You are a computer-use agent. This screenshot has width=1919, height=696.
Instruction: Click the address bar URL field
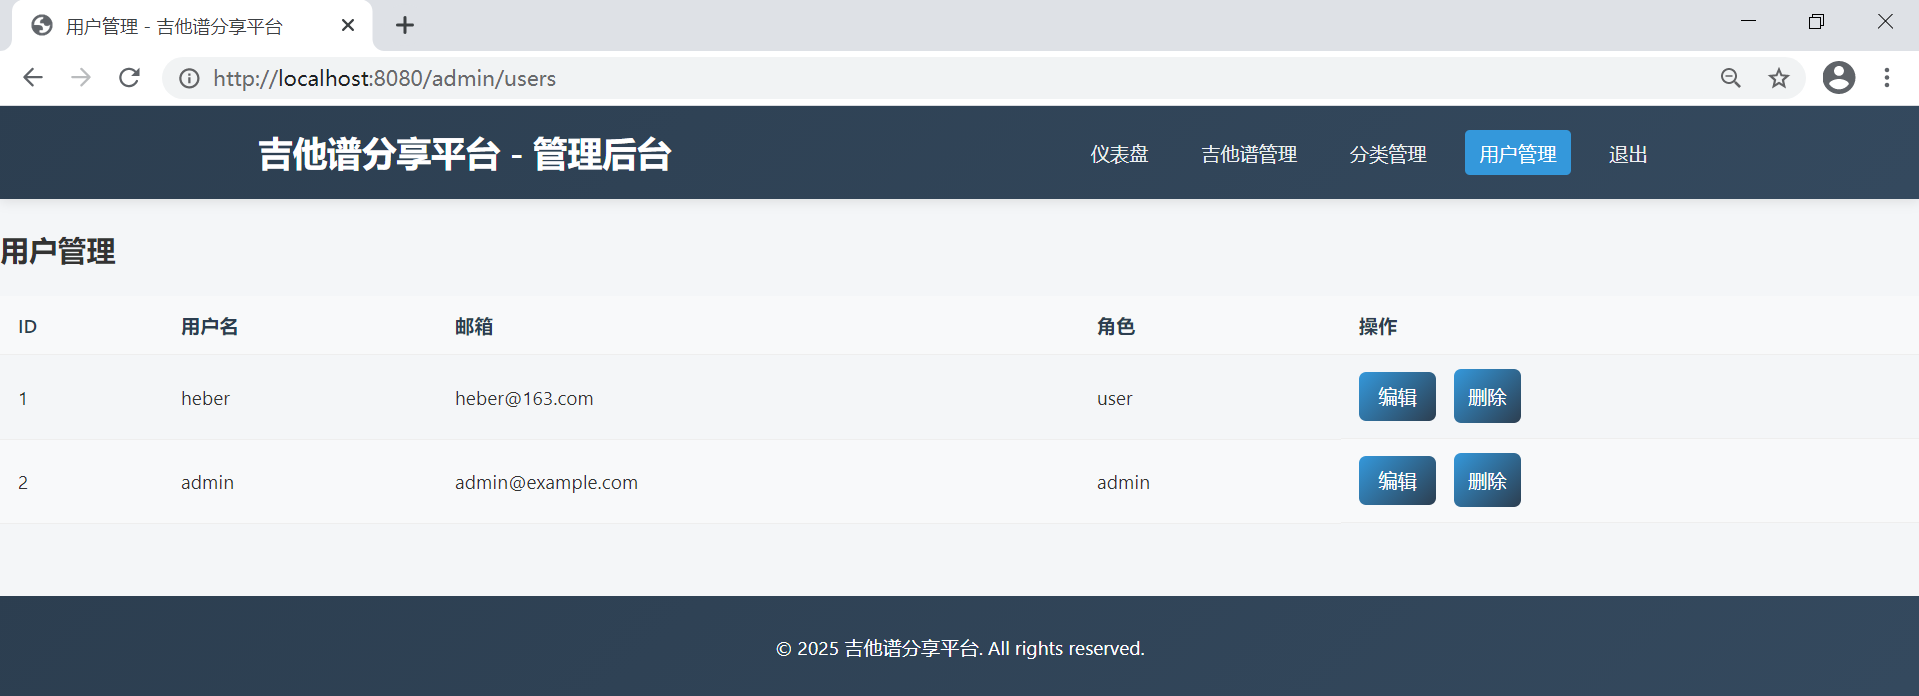point(900,78)
